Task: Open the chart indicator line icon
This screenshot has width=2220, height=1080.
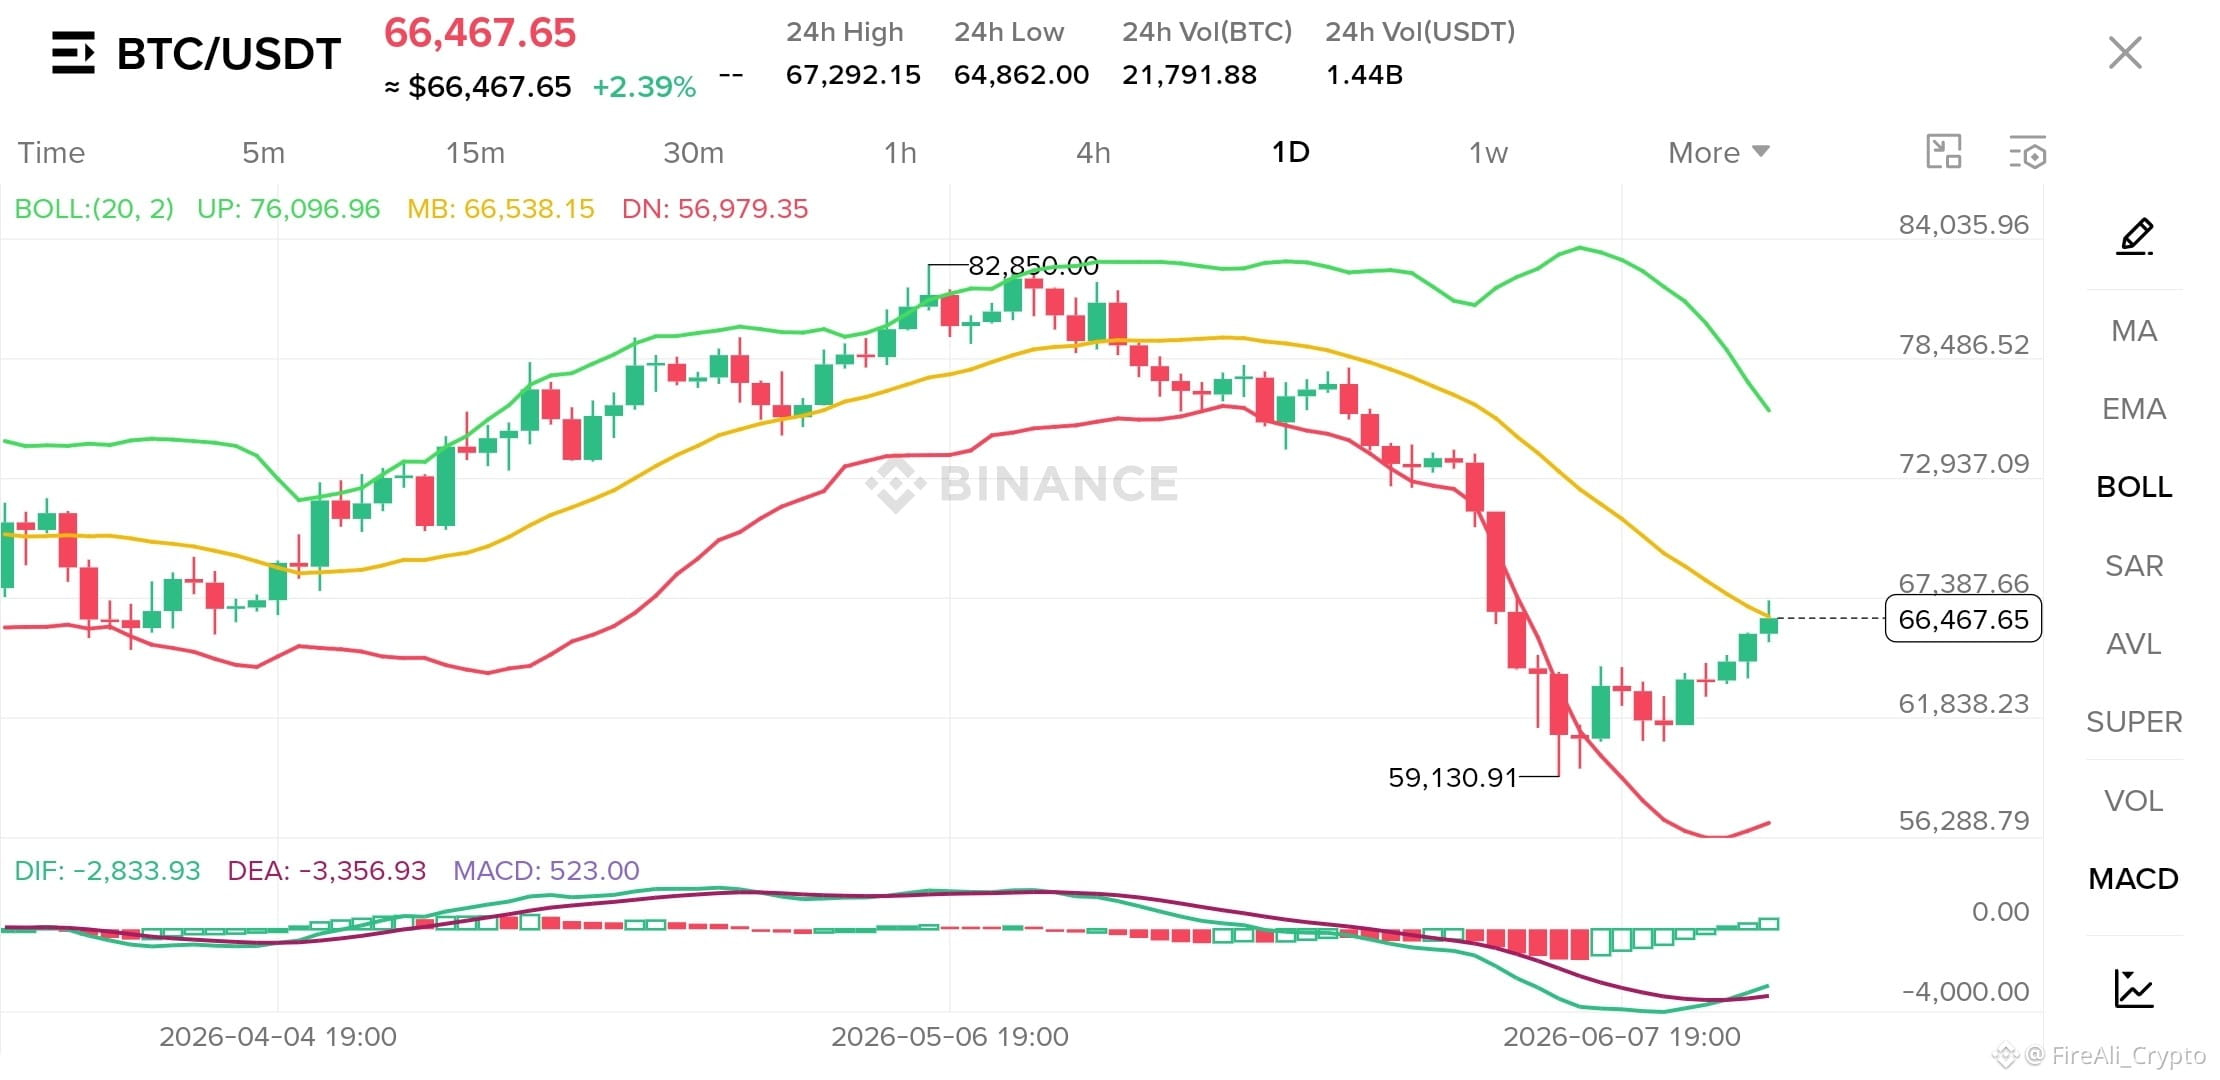Action: tap(2134, 988)
